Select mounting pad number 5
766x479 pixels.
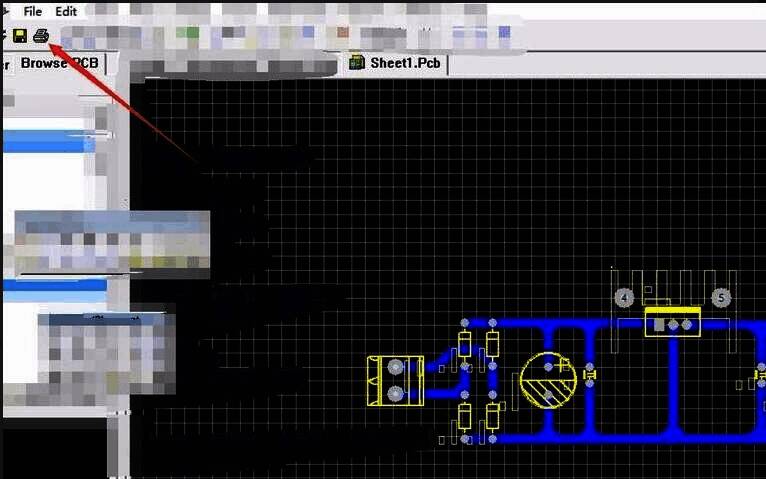(x=720, y=298)
